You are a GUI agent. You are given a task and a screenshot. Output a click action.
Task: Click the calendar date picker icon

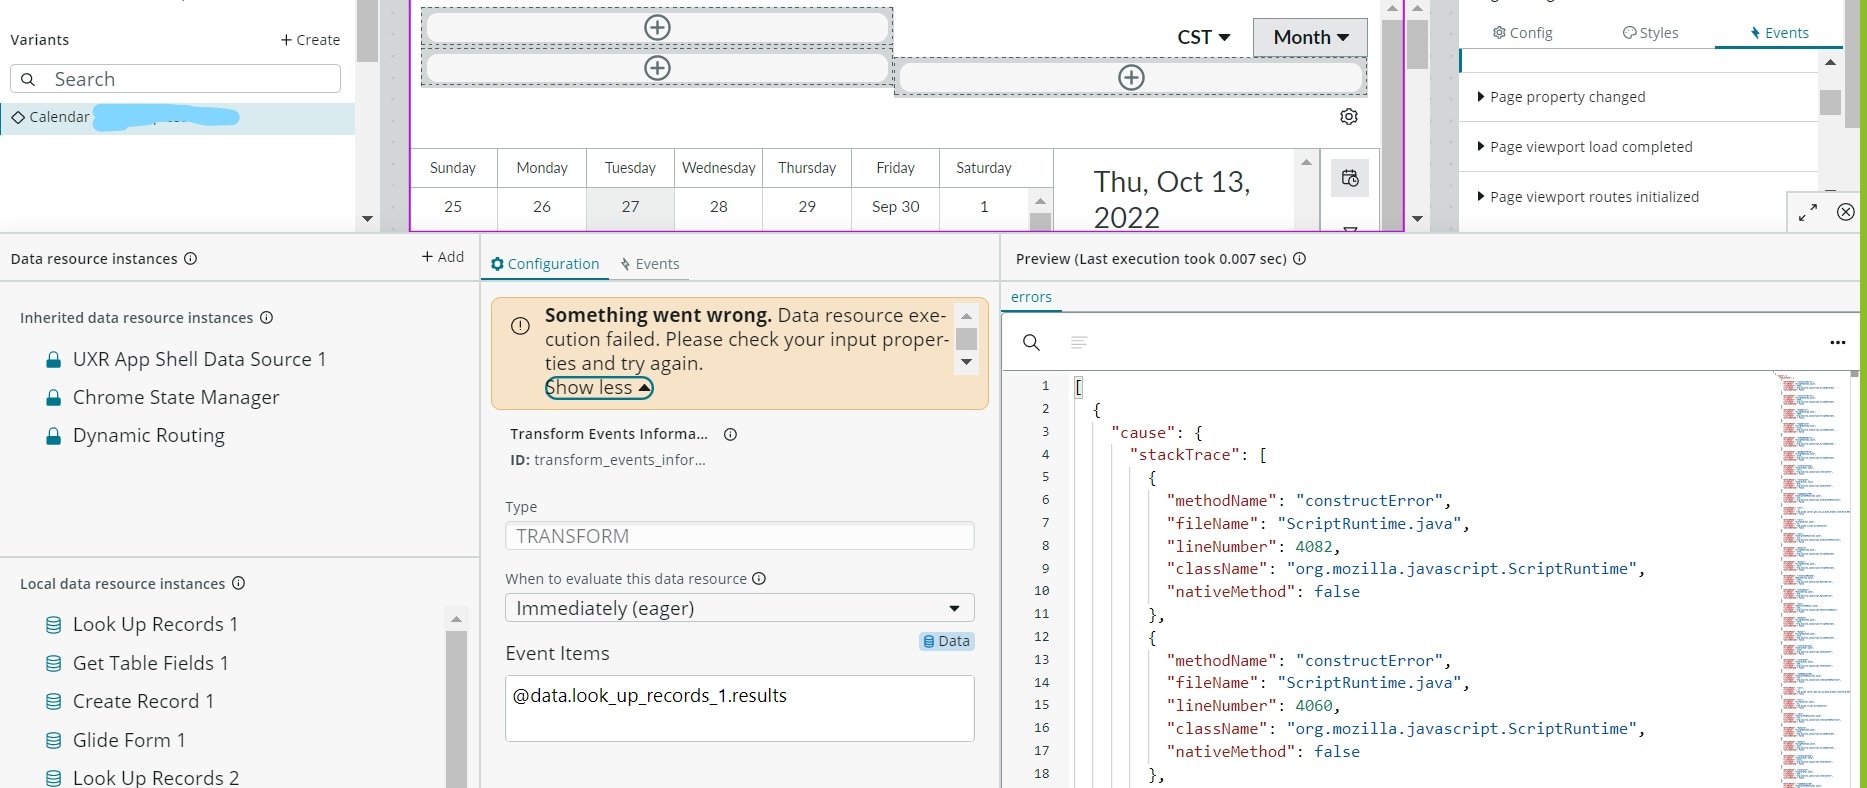pyautogui.click(x=1349, y=178)
